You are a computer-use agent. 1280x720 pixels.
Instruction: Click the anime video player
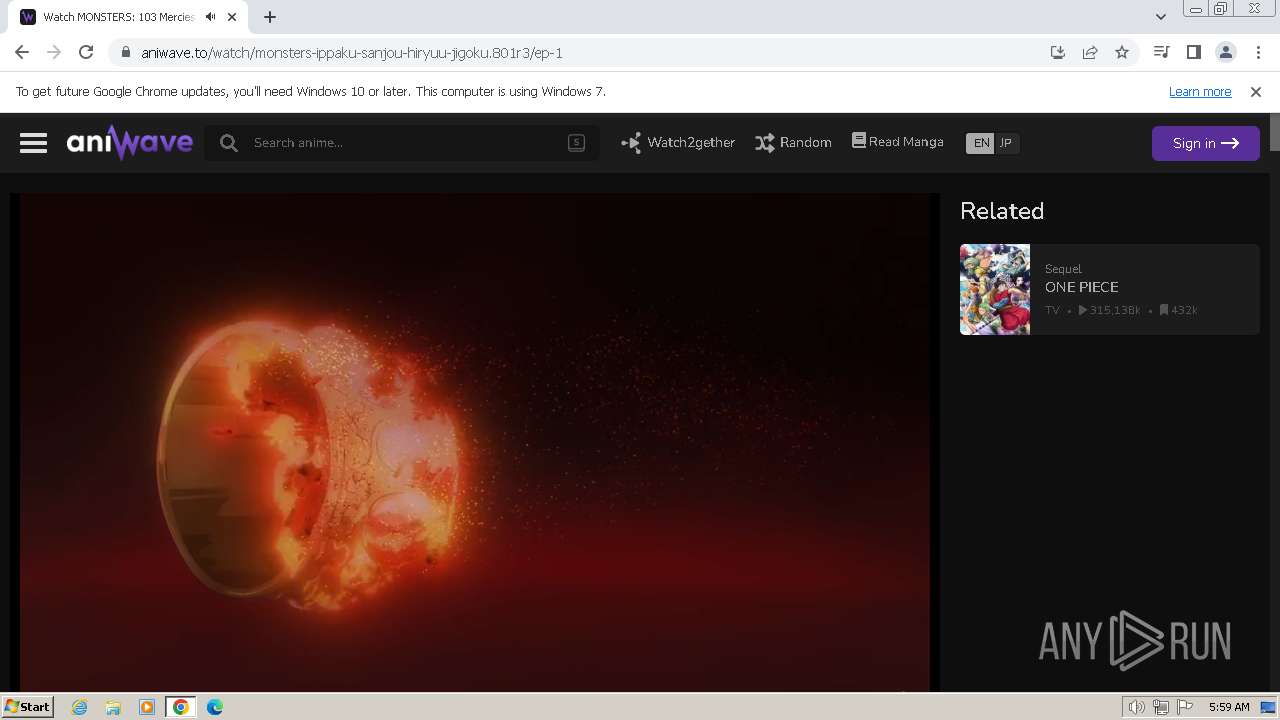[475, 440]
